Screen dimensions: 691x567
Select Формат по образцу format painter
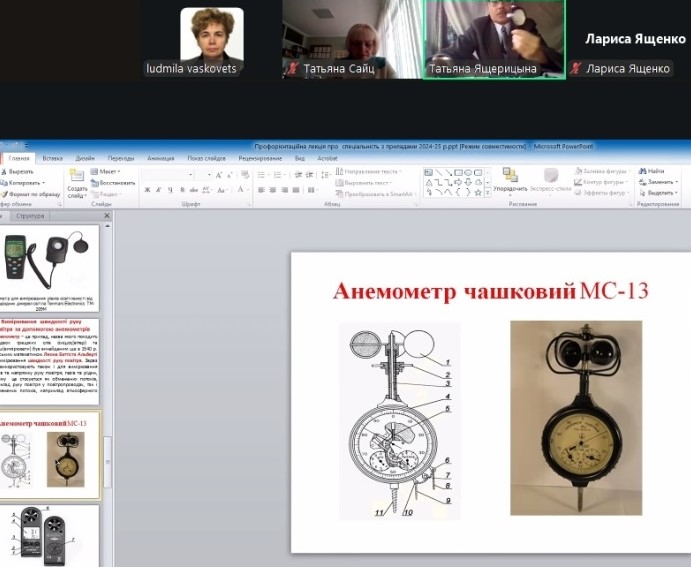tap(5, 195)
